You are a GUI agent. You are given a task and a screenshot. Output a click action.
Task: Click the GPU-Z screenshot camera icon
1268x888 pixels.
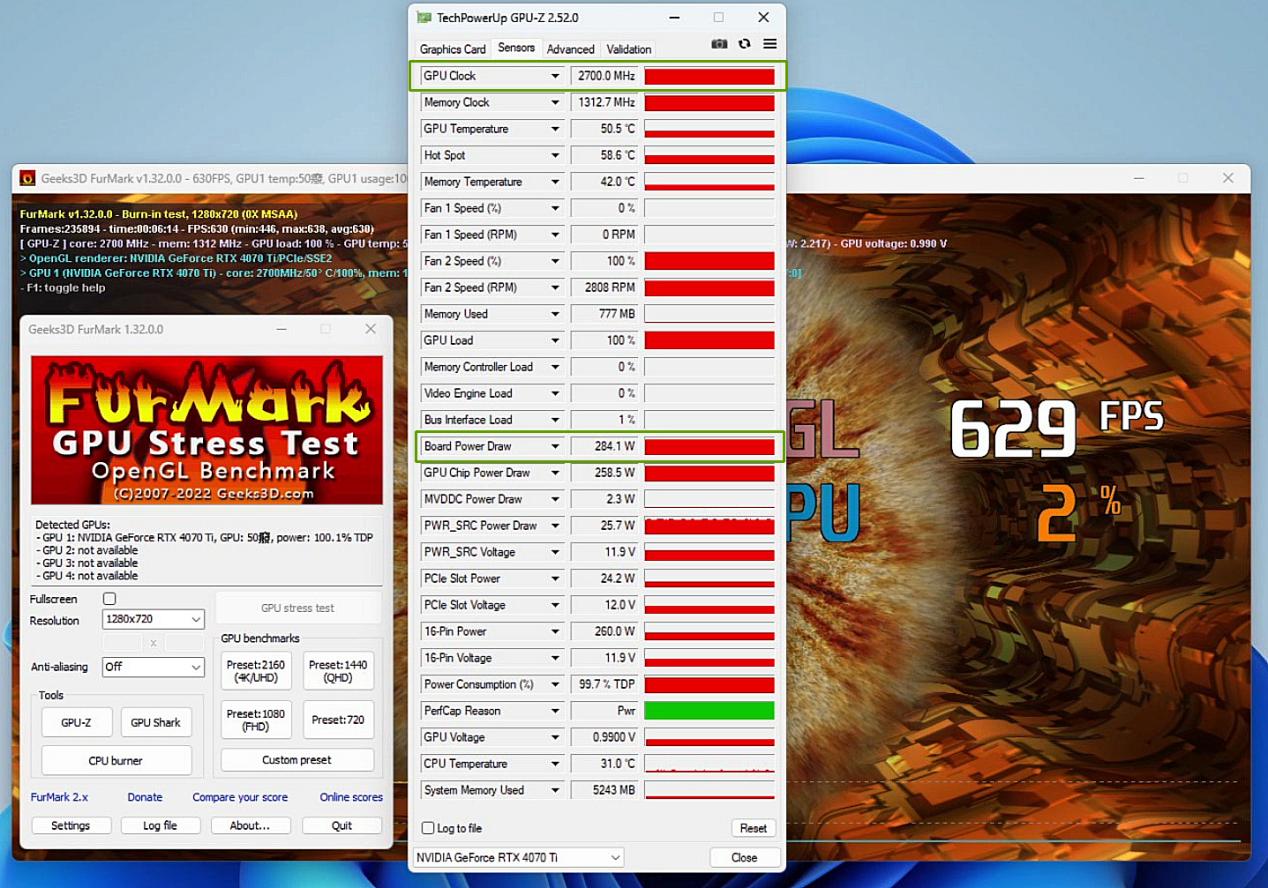pos(719,44)
